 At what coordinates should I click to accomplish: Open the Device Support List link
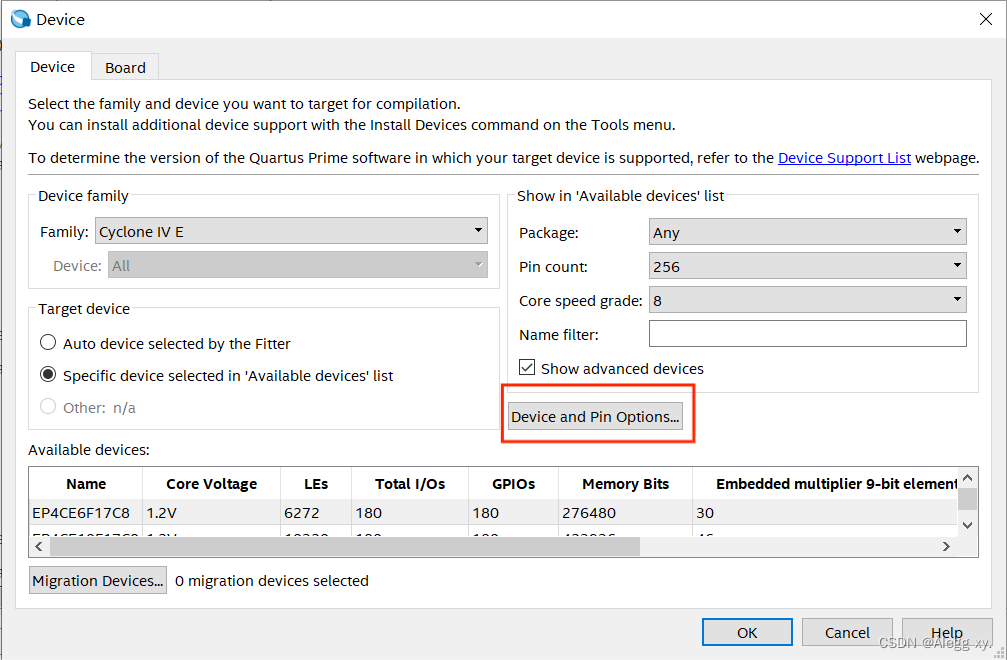tap(844, 158)
